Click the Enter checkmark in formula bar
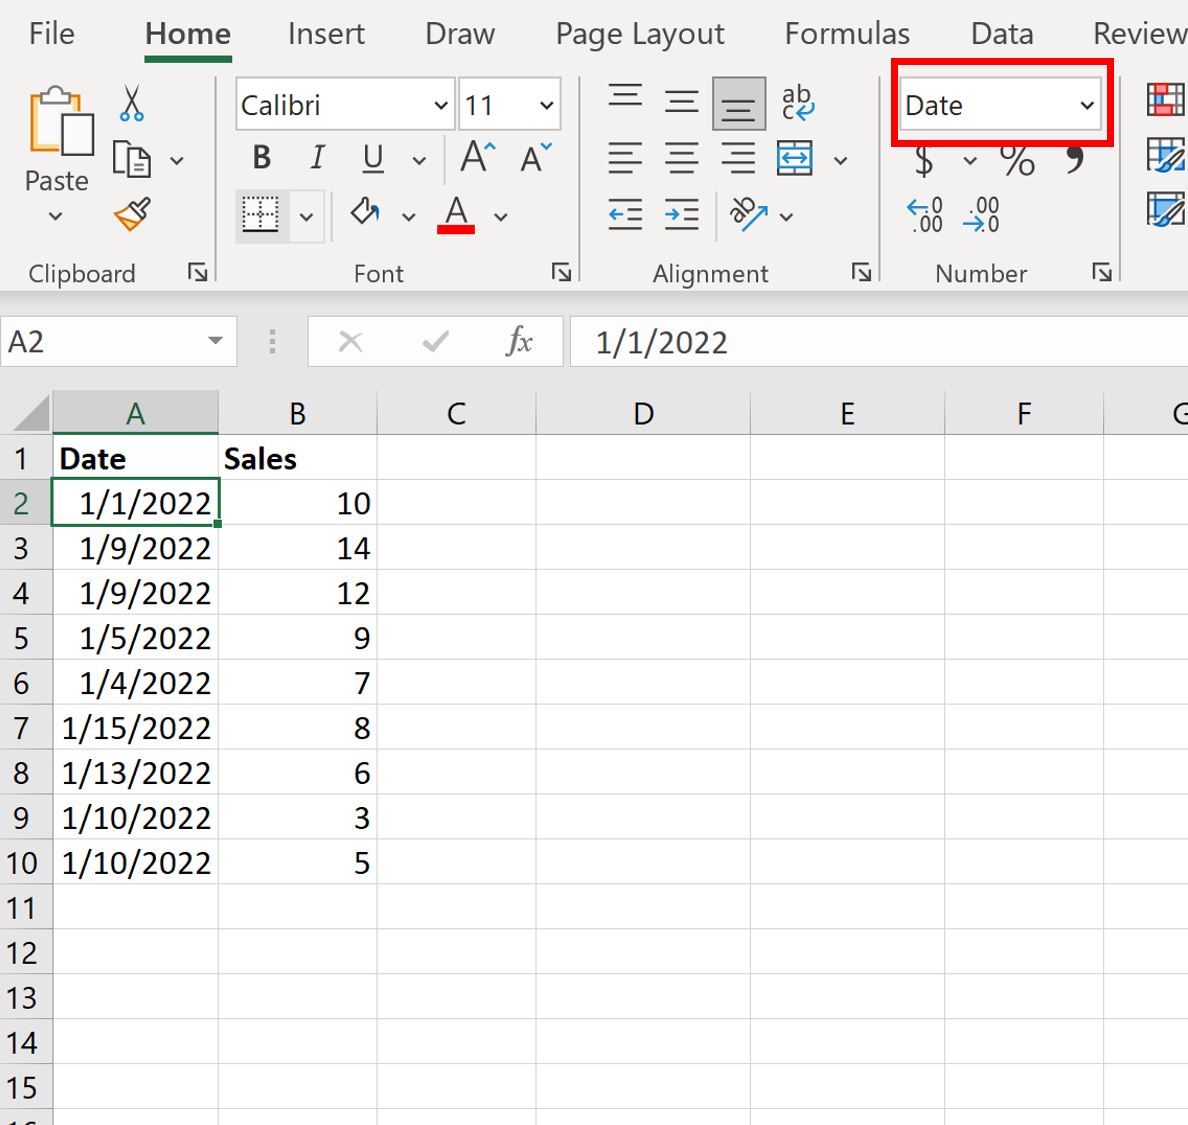This screenshot has height=1125, width=1188. point(435,342)
